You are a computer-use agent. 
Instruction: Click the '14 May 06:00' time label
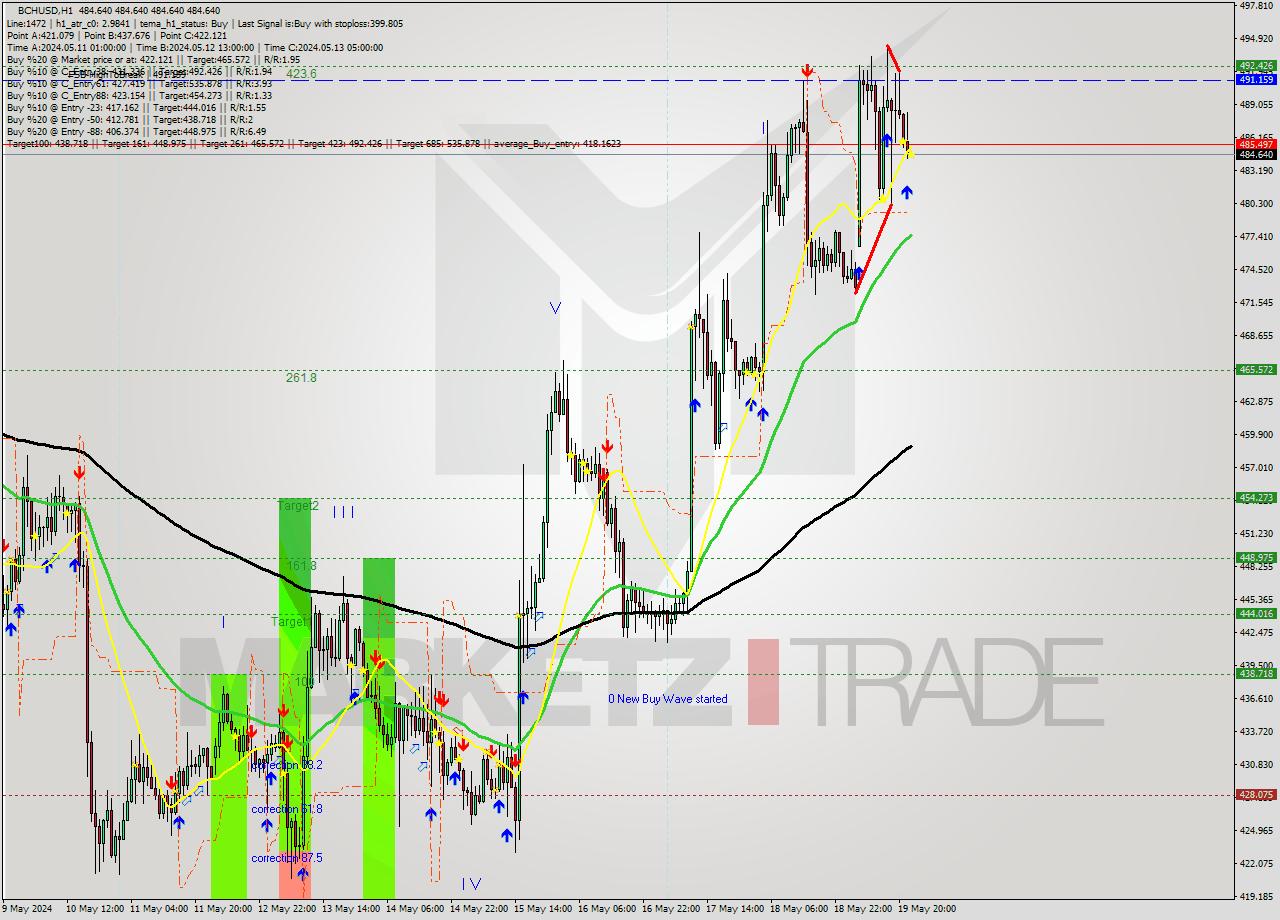click(415, 909)
